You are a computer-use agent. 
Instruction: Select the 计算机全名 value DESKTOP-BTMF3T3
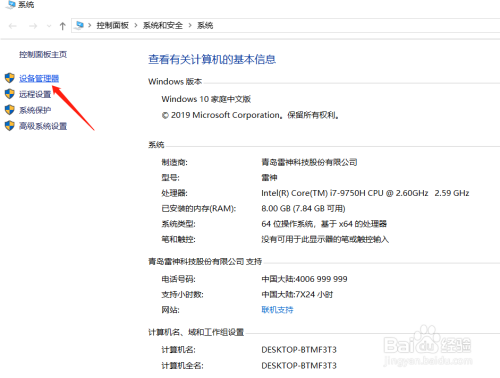click(x=299, y=366)
